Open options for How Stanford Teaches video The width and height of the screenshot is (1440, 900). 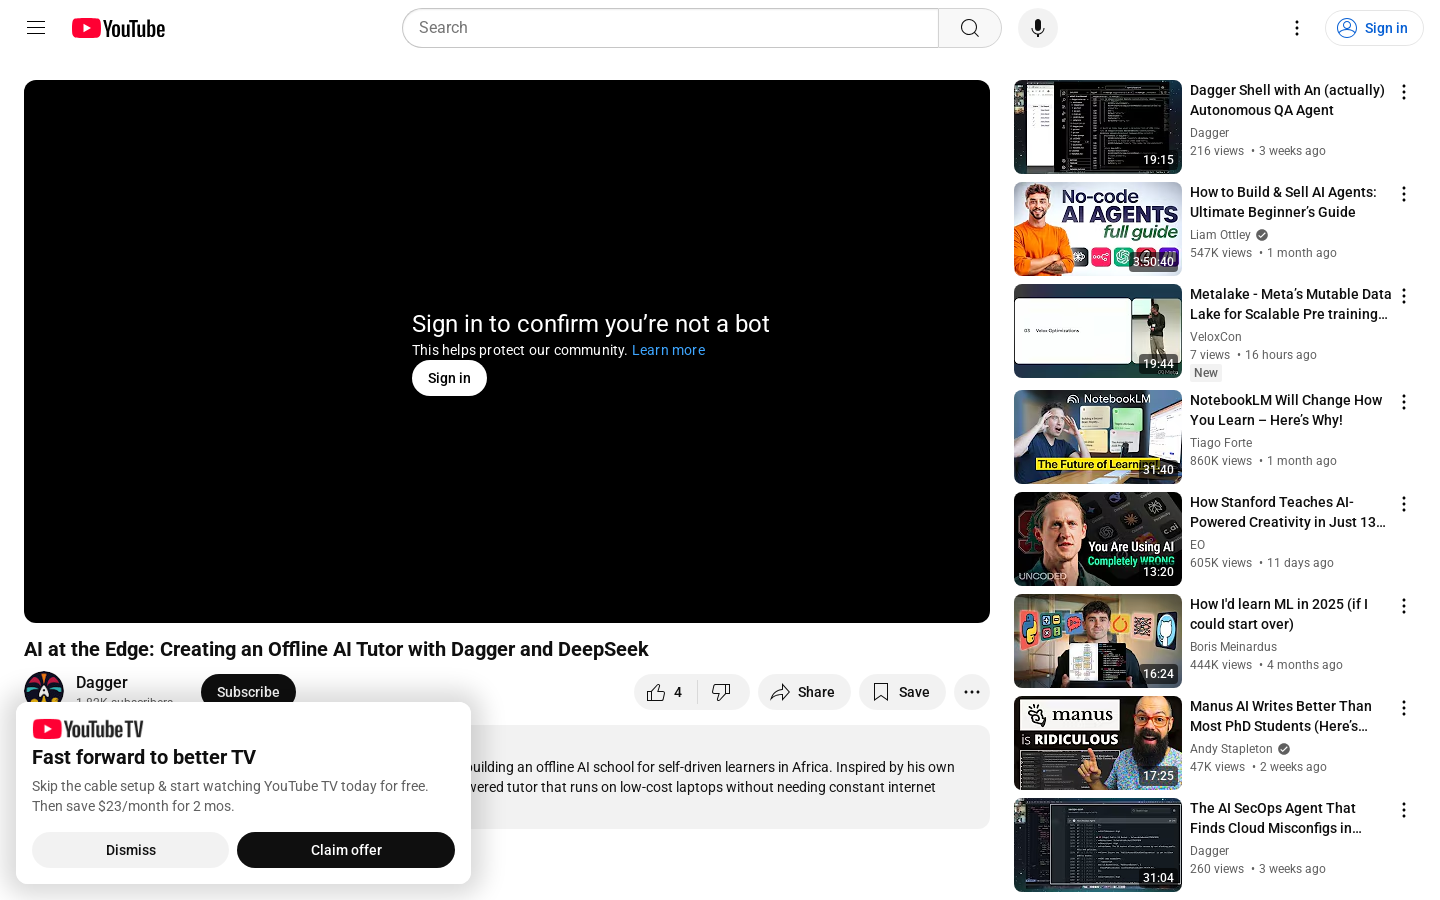tap(1404, 504)
